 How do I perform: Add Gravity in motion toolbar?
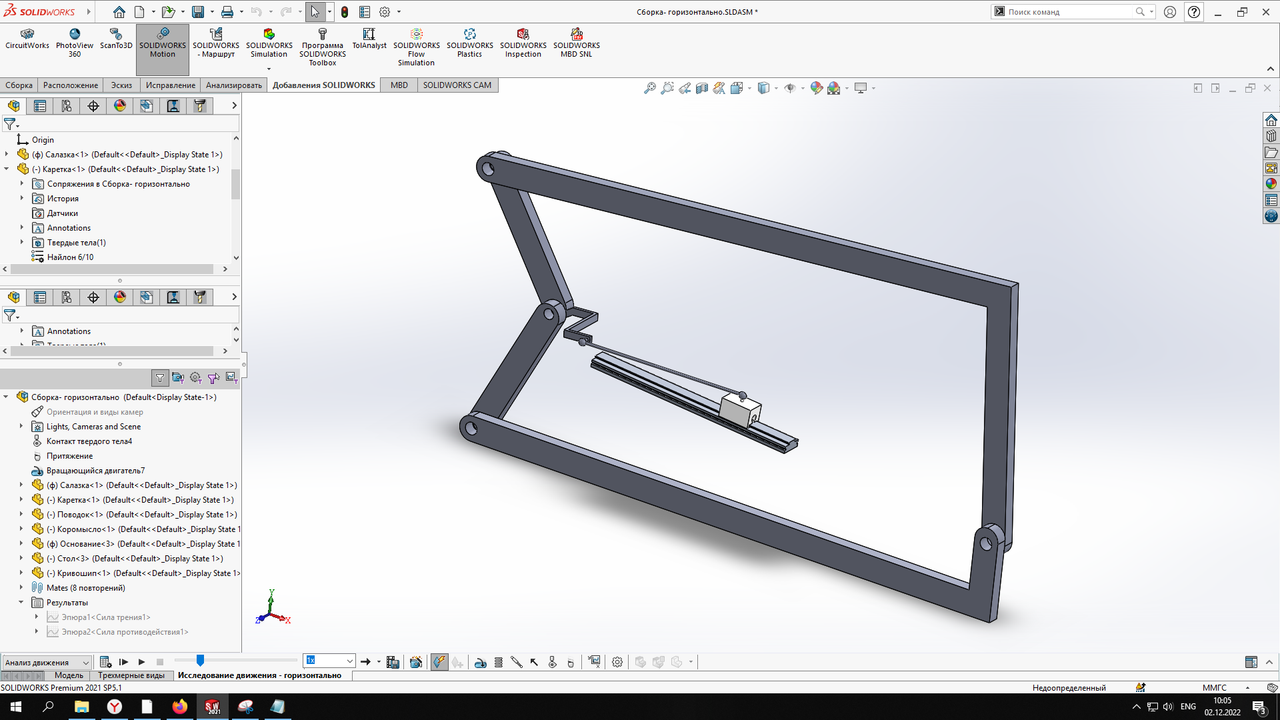click(570, 661)
